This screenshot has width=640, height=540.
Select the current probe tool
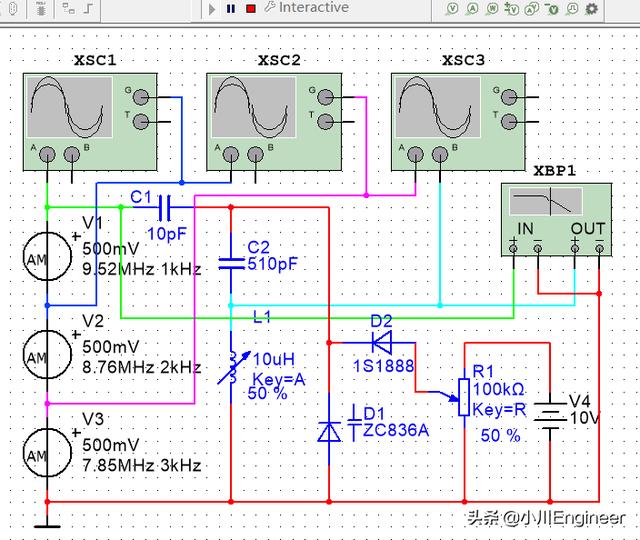472,9
